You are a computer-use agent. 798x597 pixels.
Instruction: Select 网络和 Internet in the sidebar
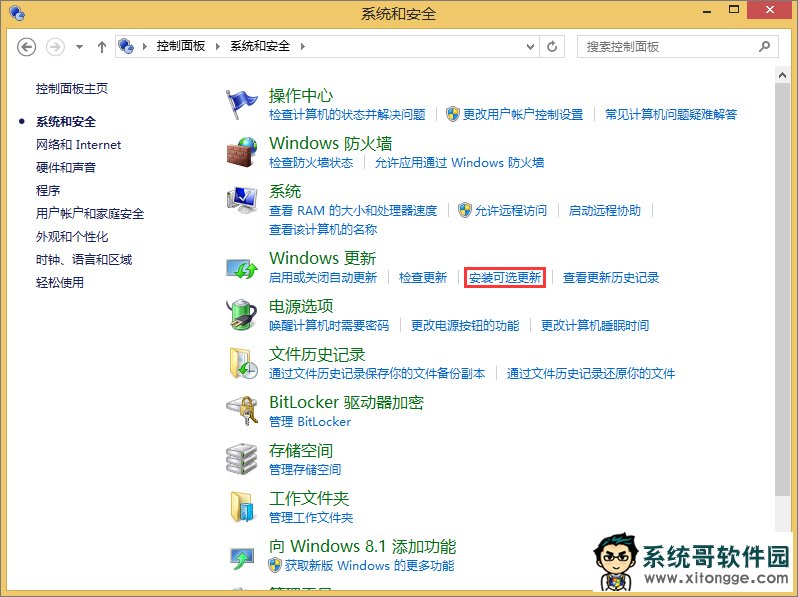(x=78, y=145)
